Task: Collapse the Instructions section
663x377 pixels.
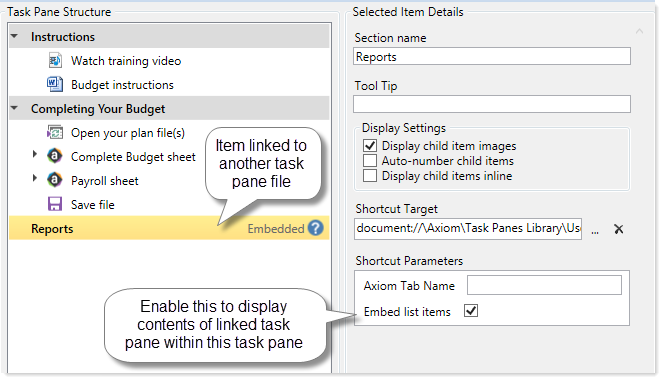Action: [14, 36]
